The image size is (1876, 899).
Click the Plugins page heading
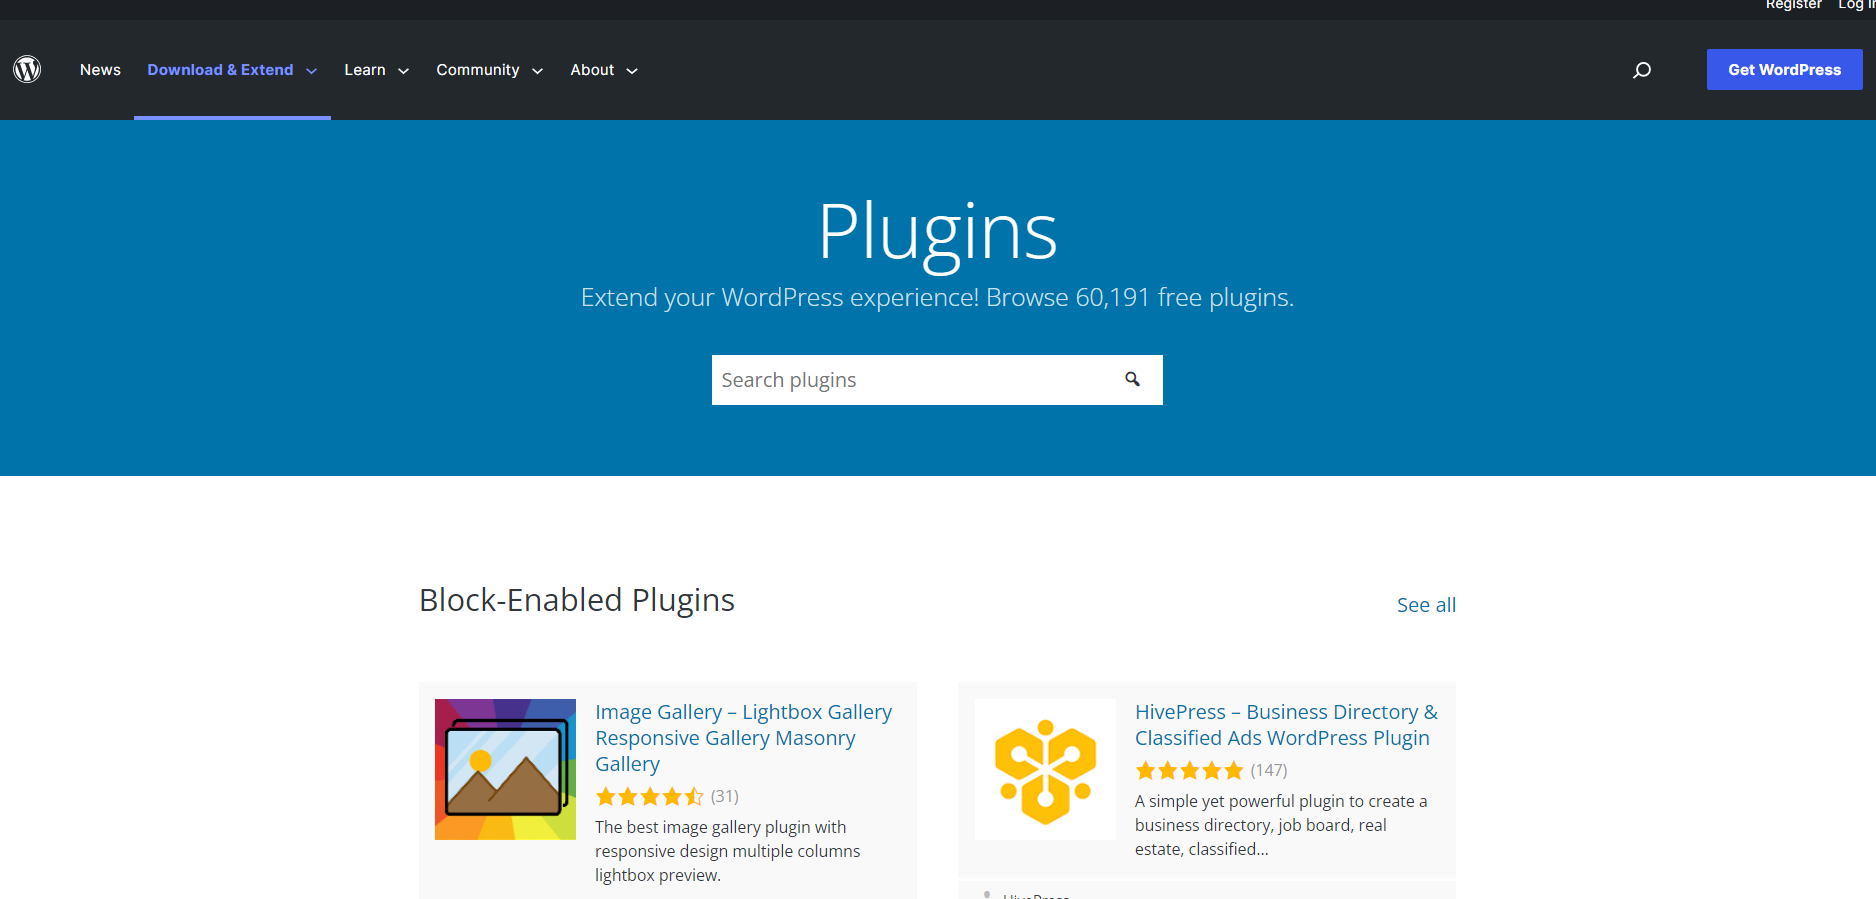tap(937, 234)
